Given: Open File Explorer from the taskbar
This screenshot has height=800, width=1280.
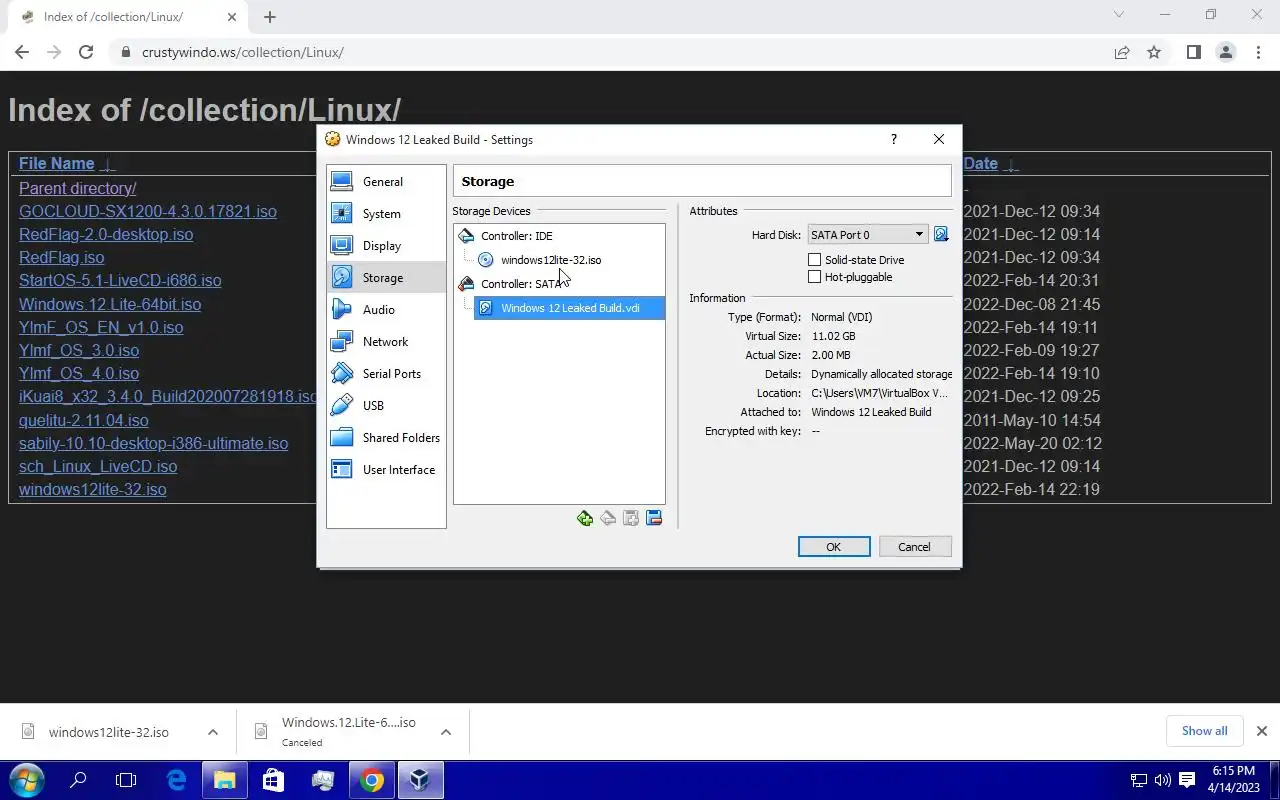Looking at the screenshot, I should click(225, 780).
